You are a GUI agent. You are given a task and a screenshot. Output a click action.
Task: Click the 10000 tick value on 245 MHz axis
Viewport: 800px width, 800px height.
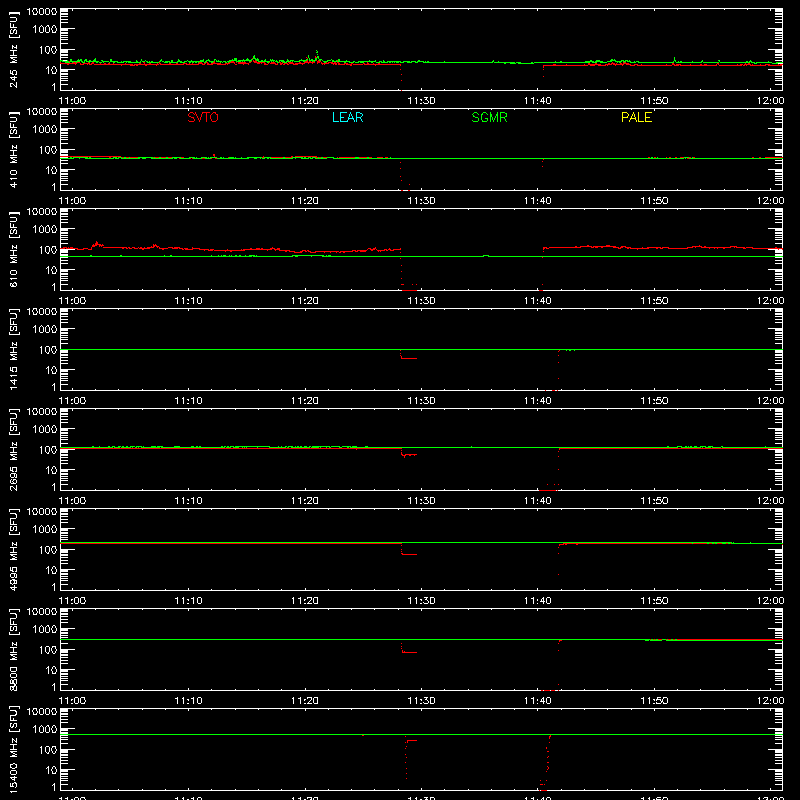[x=42, y=12]
